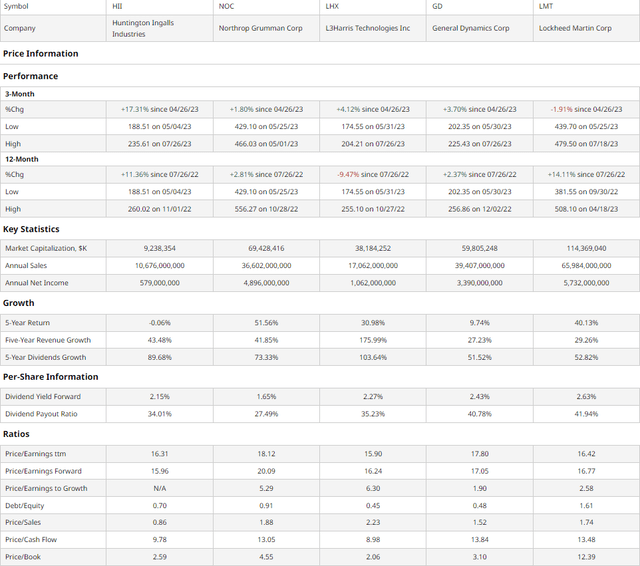Click the Growth section heading
The height and width of the screenshot is (566, 640).
pyautogui.click(x=18, y=303)
